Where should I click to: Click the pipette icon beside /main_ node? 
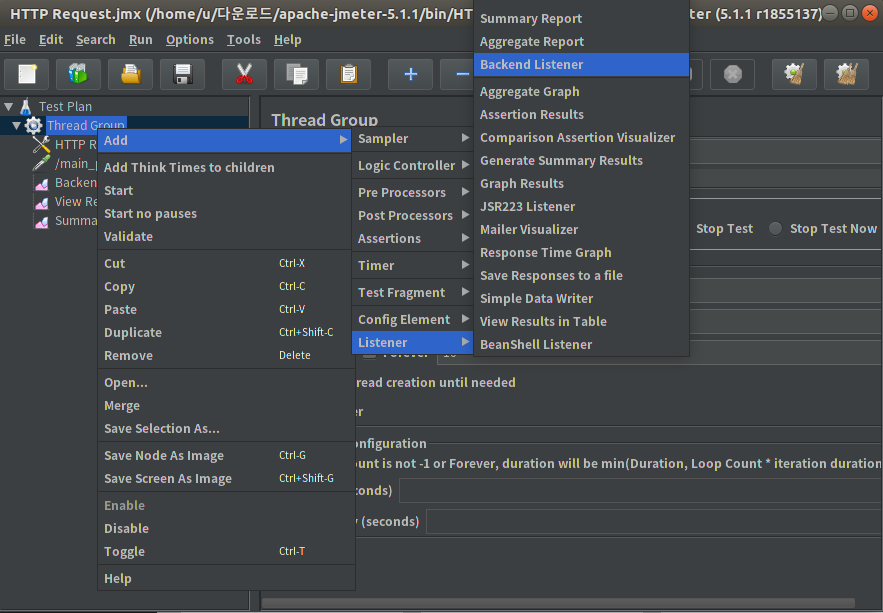point(41,163)
